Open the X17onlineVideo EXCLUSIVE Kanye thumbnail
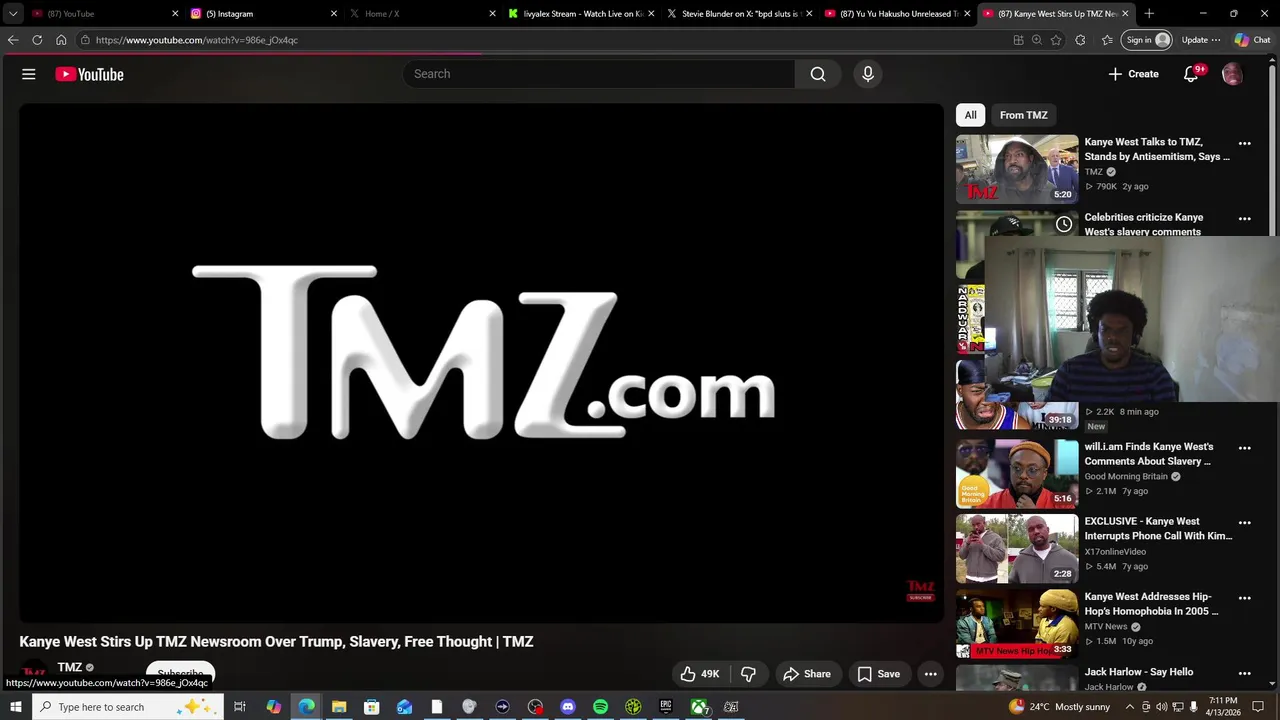This screenshot has height=720, width=1280. pos(1017,549)
